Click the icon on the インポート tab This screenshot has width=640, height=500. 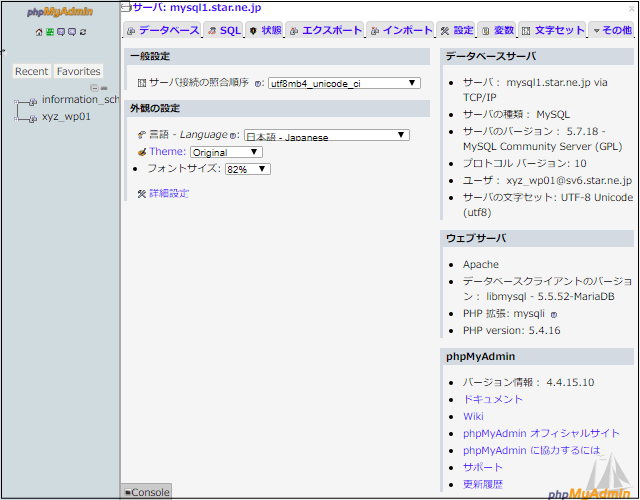pos(374,31)
